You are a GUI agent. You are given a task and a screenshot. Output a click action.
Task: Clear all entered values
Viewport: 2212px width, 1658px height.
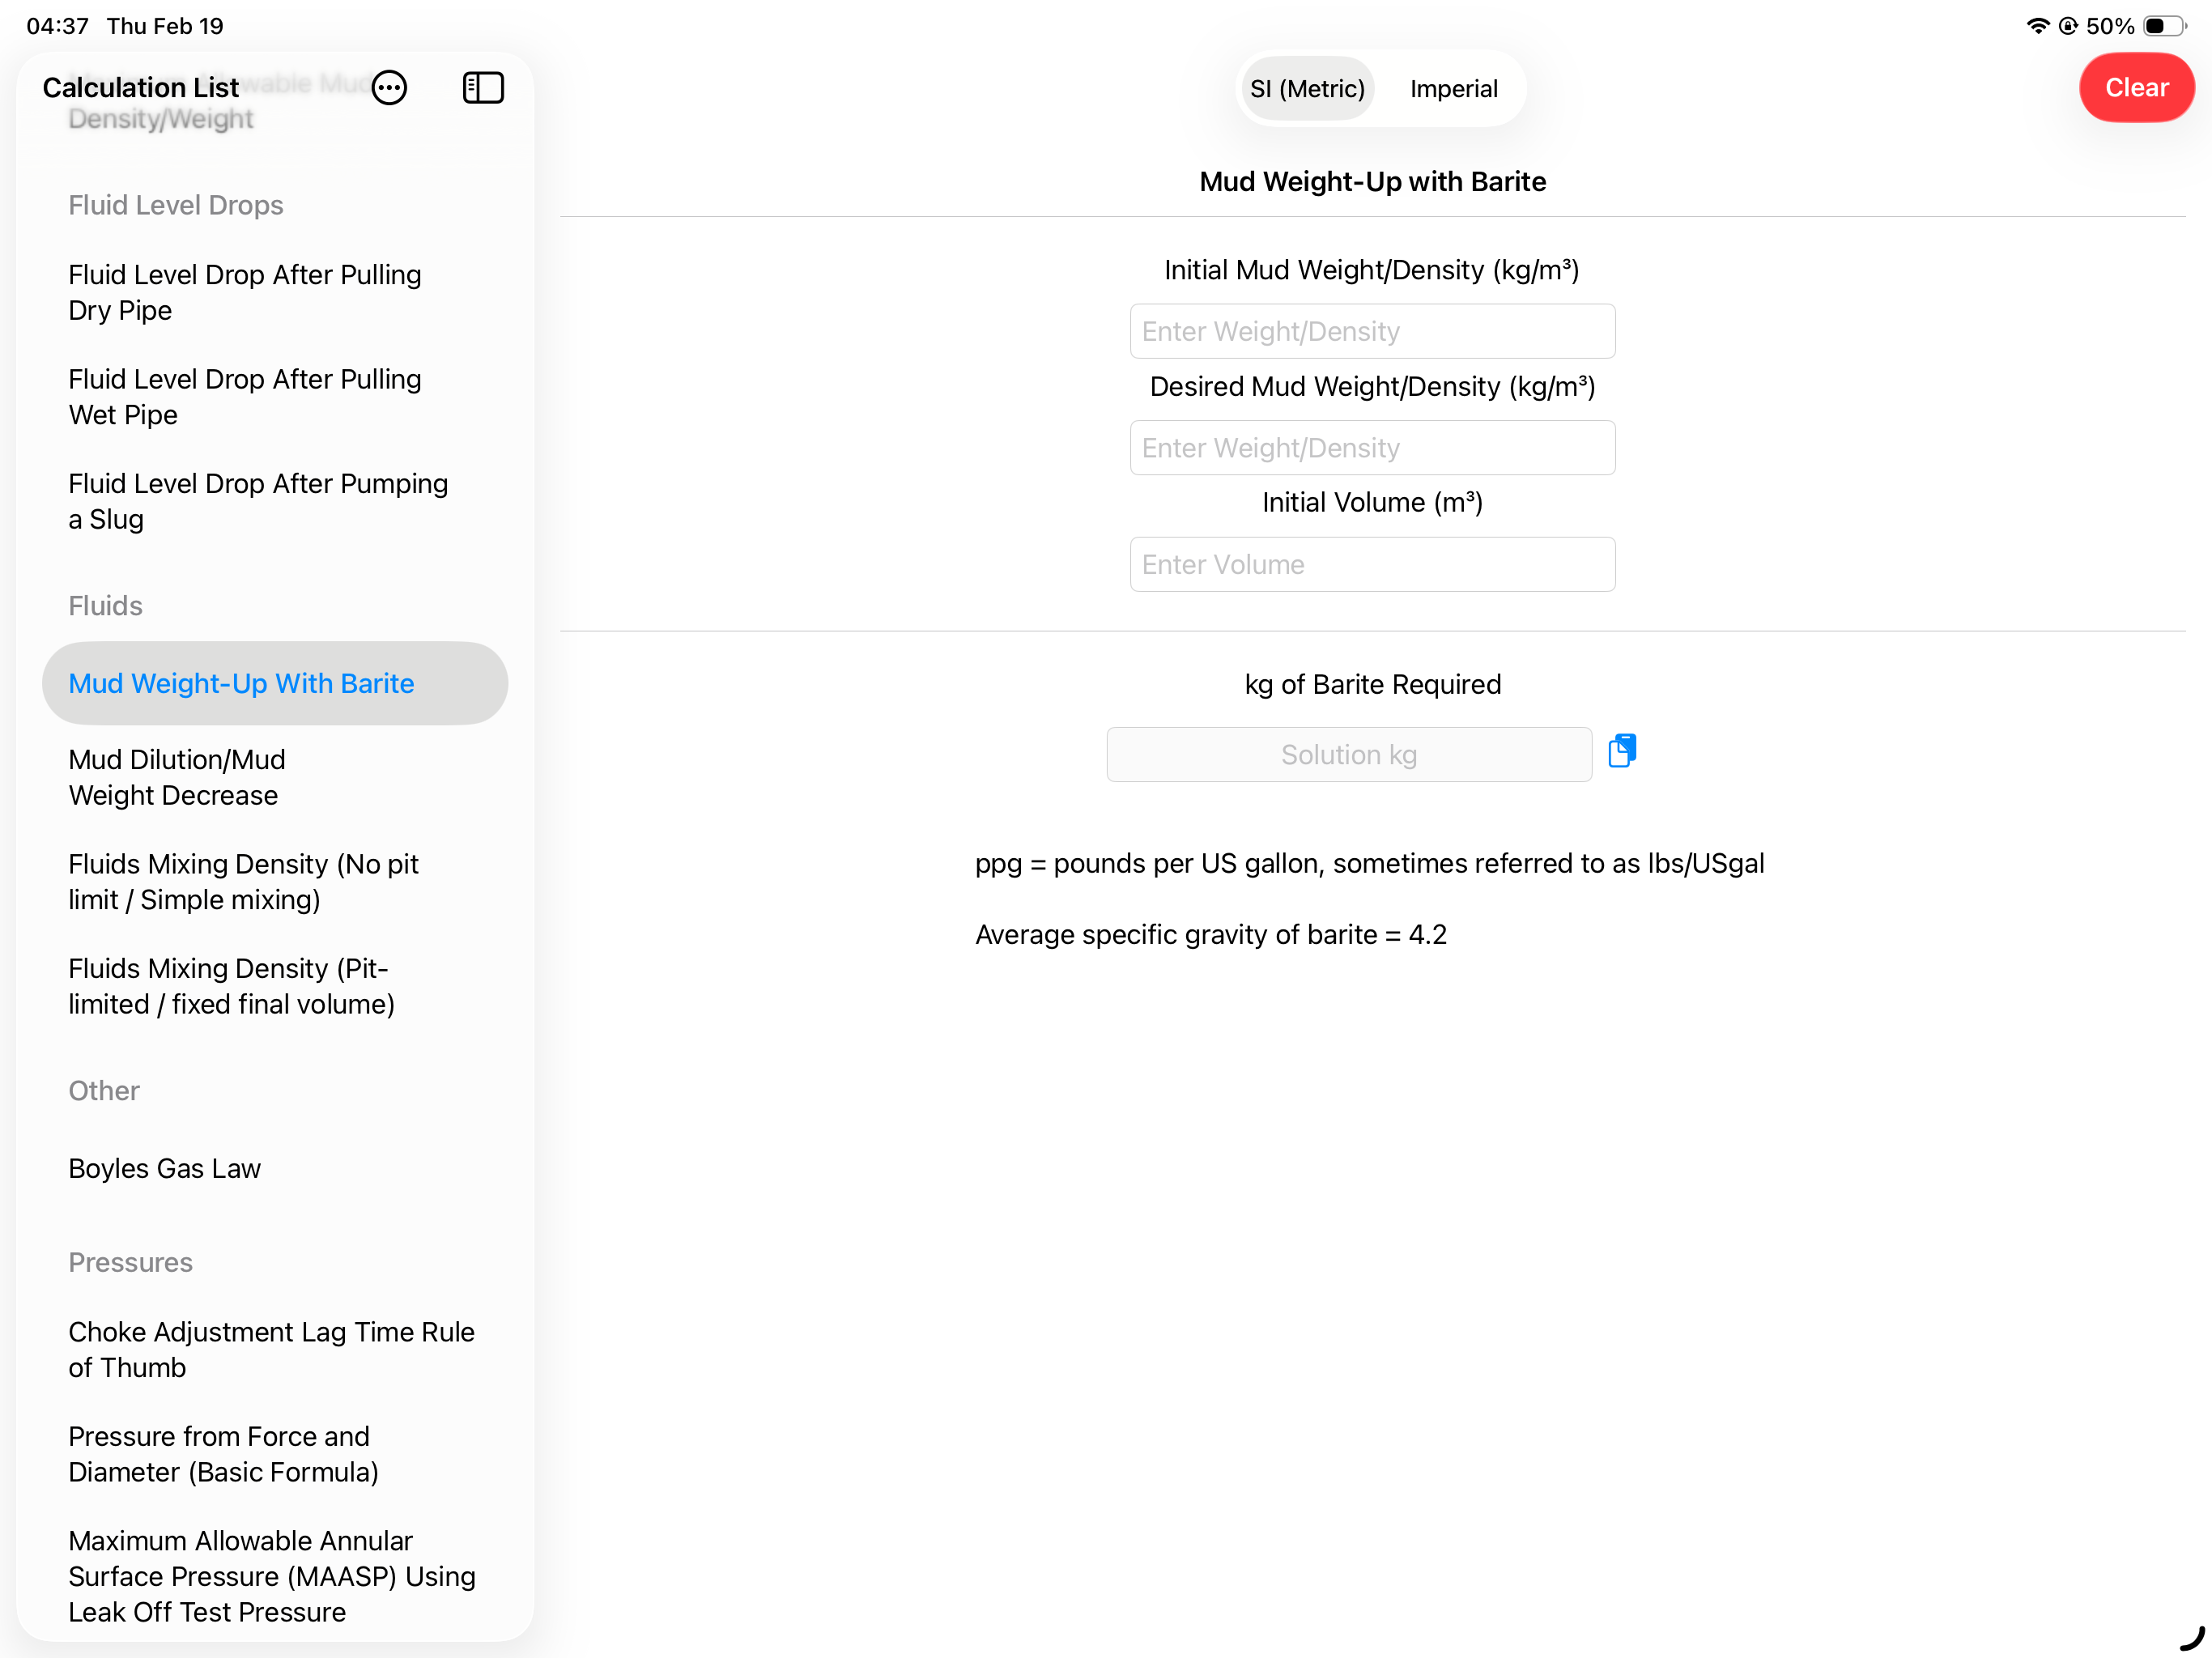pyautogui.click(x=2136, y=88)
